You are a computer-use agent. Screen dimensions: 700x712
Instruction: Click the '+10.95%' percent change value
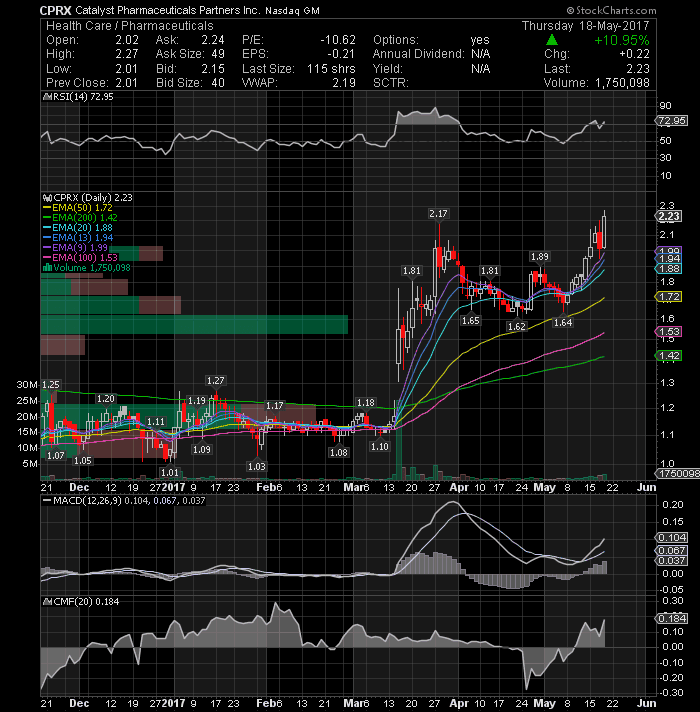click(621, 40)
